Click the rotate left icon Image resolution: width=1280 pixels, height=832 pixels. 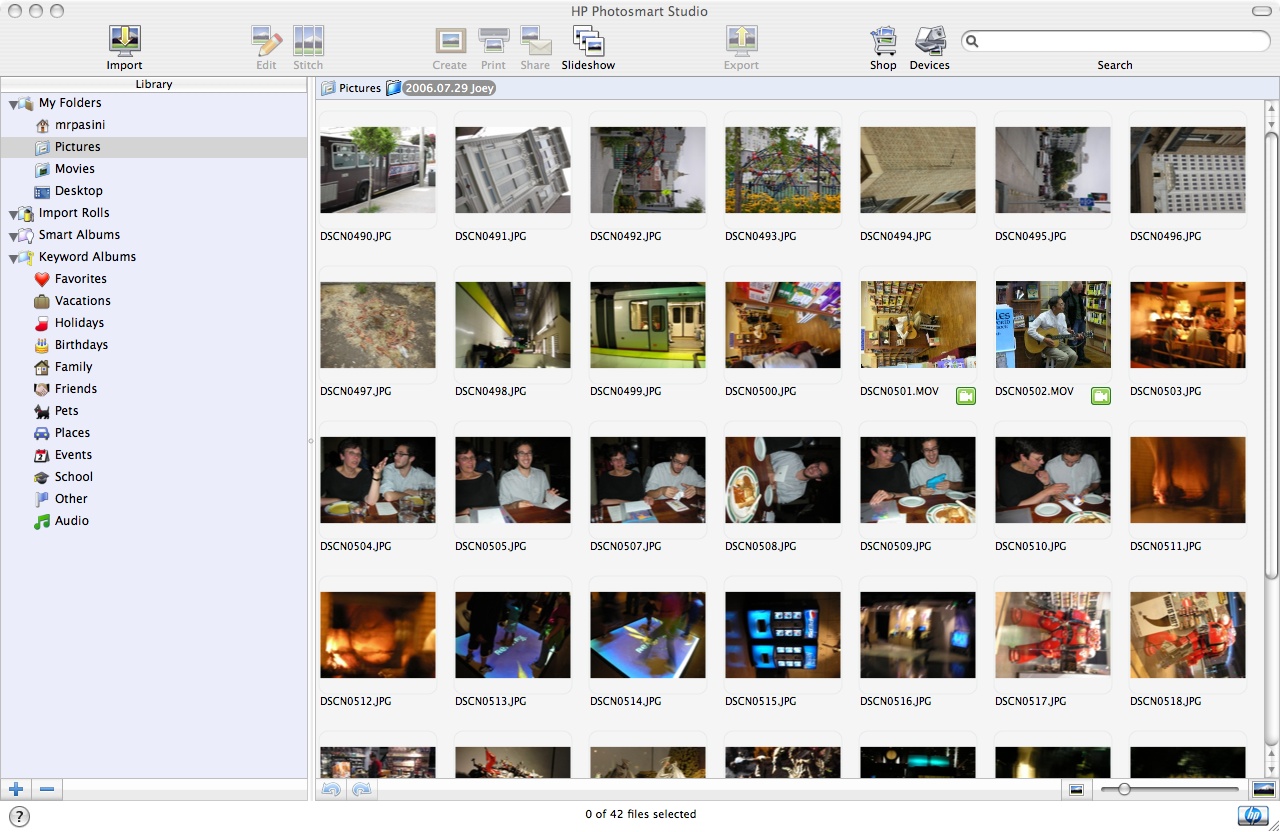331,790
